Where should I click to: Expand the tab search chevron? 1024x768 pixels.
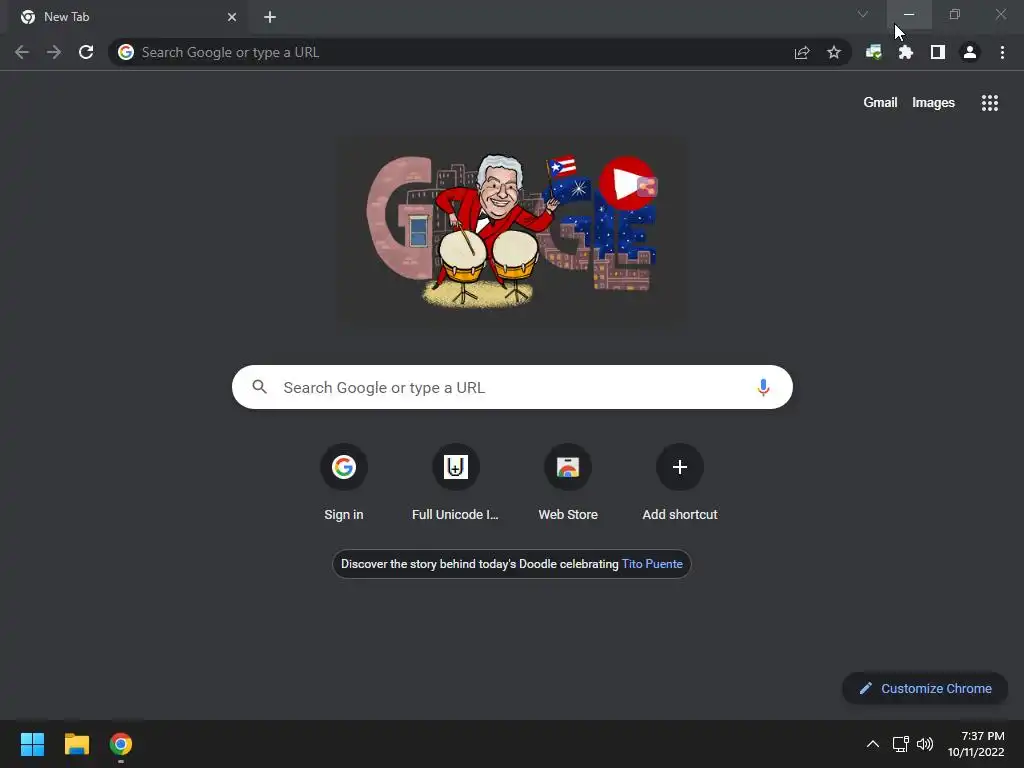point(863,14)
